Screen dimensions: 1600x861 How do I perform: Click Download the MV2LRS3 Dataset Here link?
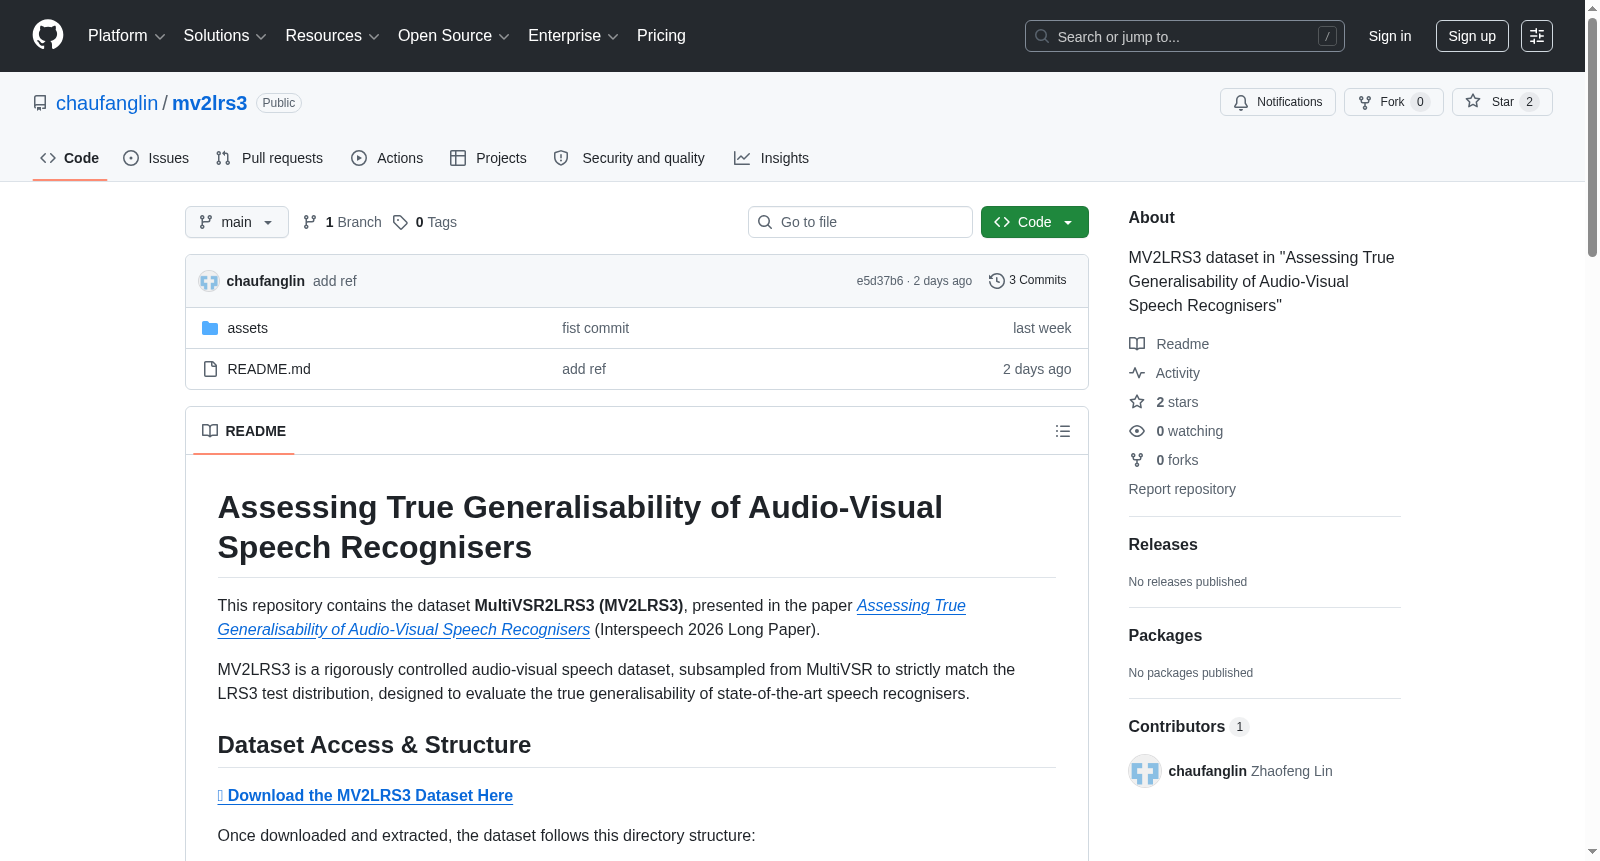click(x=365, y=795)
